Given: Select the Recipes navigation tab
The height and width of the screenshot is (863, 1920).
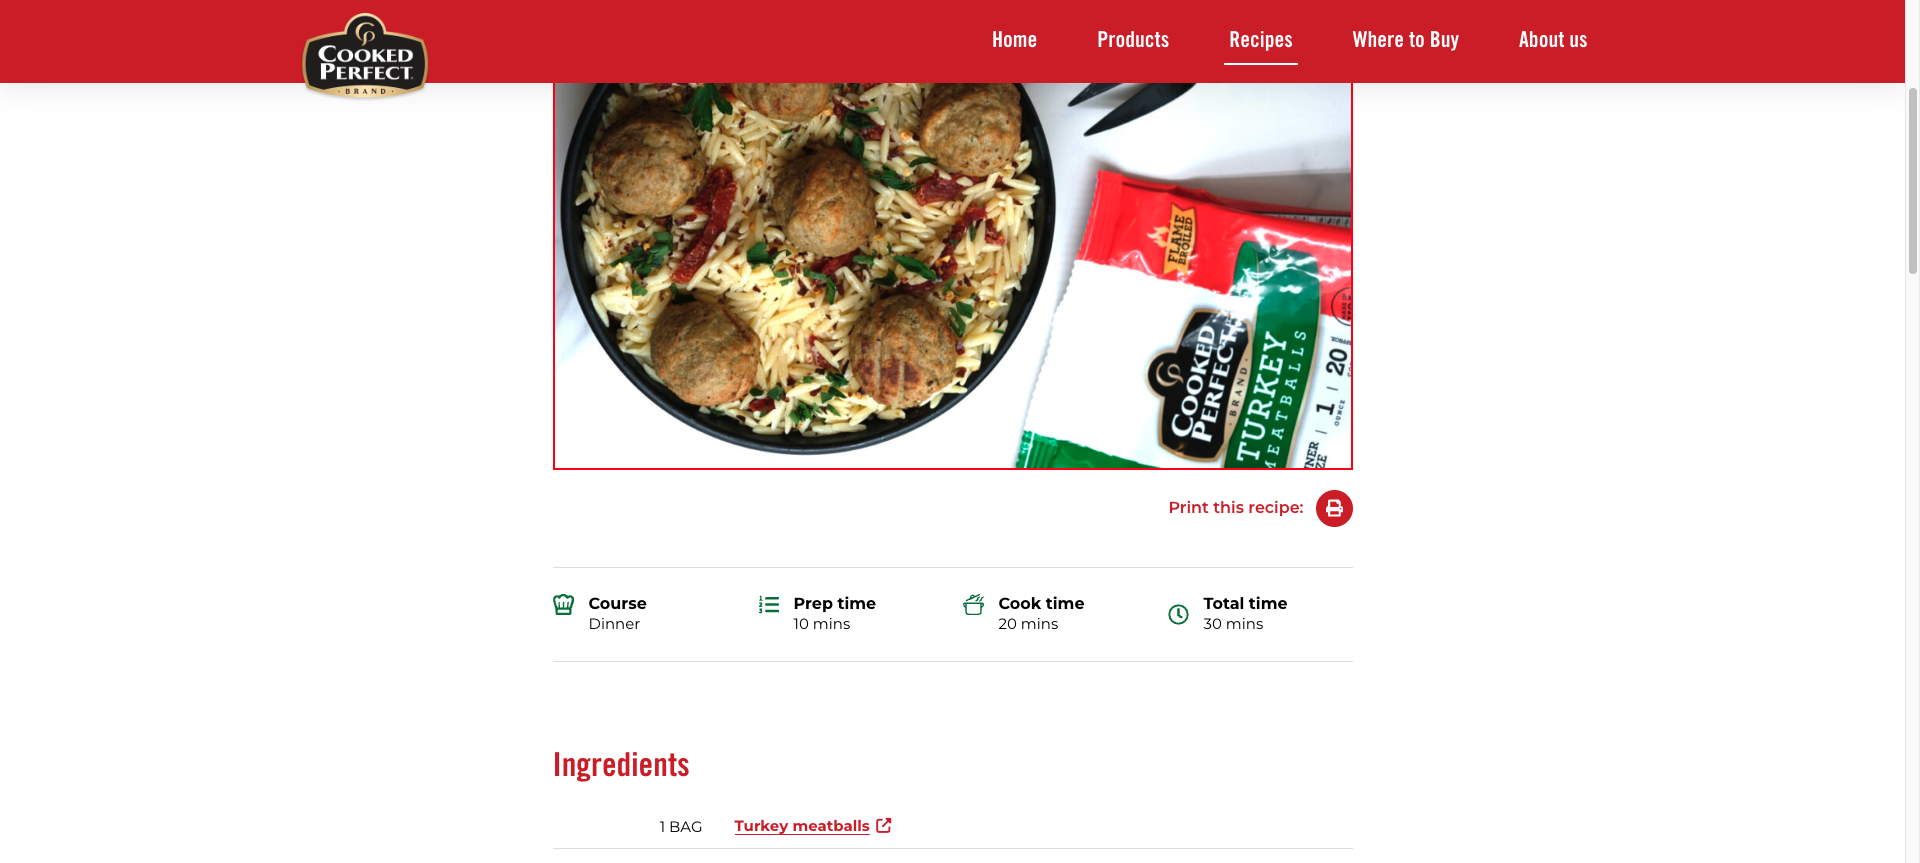Looking at the screenshot, I should coord(1261,40).
